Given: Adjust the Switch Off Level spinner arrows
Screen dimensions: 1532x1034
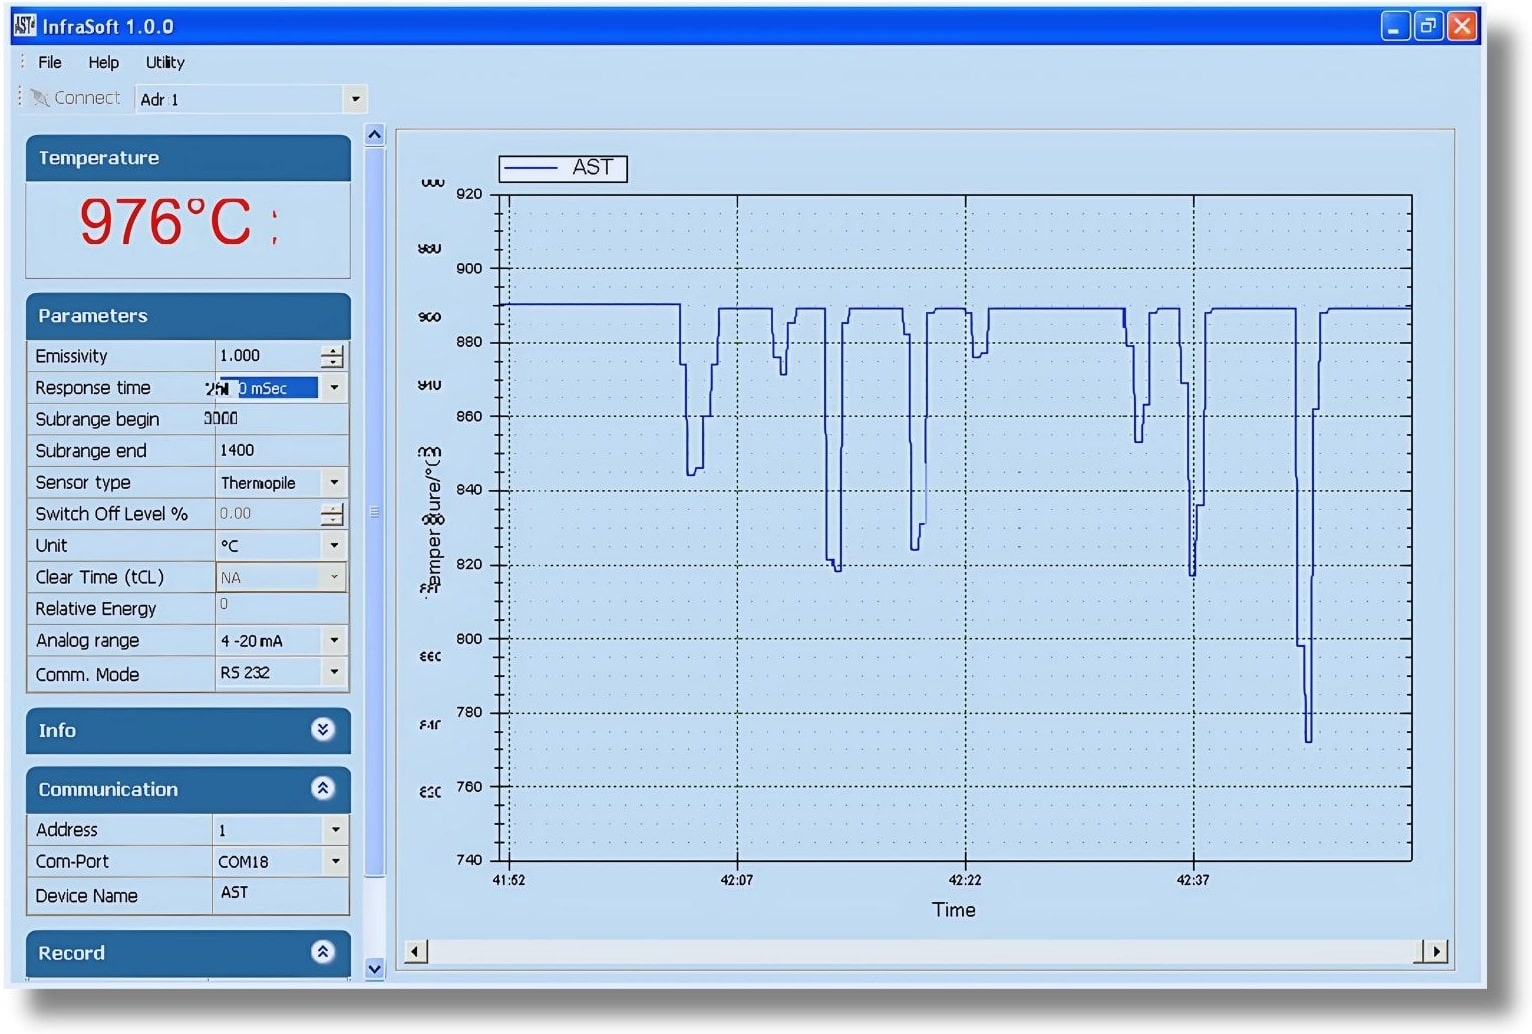Looking at the screenshot, I should click(332, 514).
